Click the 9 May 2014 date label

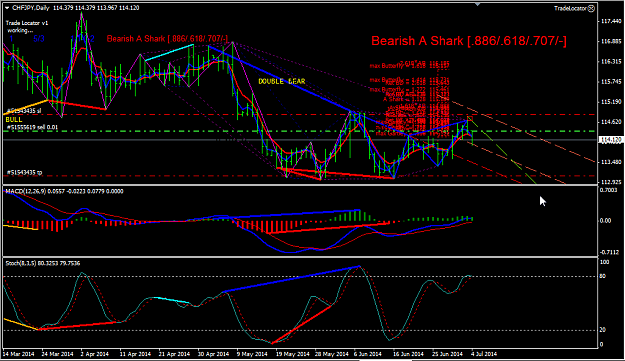pyautogui.click(x=252, y=354)
